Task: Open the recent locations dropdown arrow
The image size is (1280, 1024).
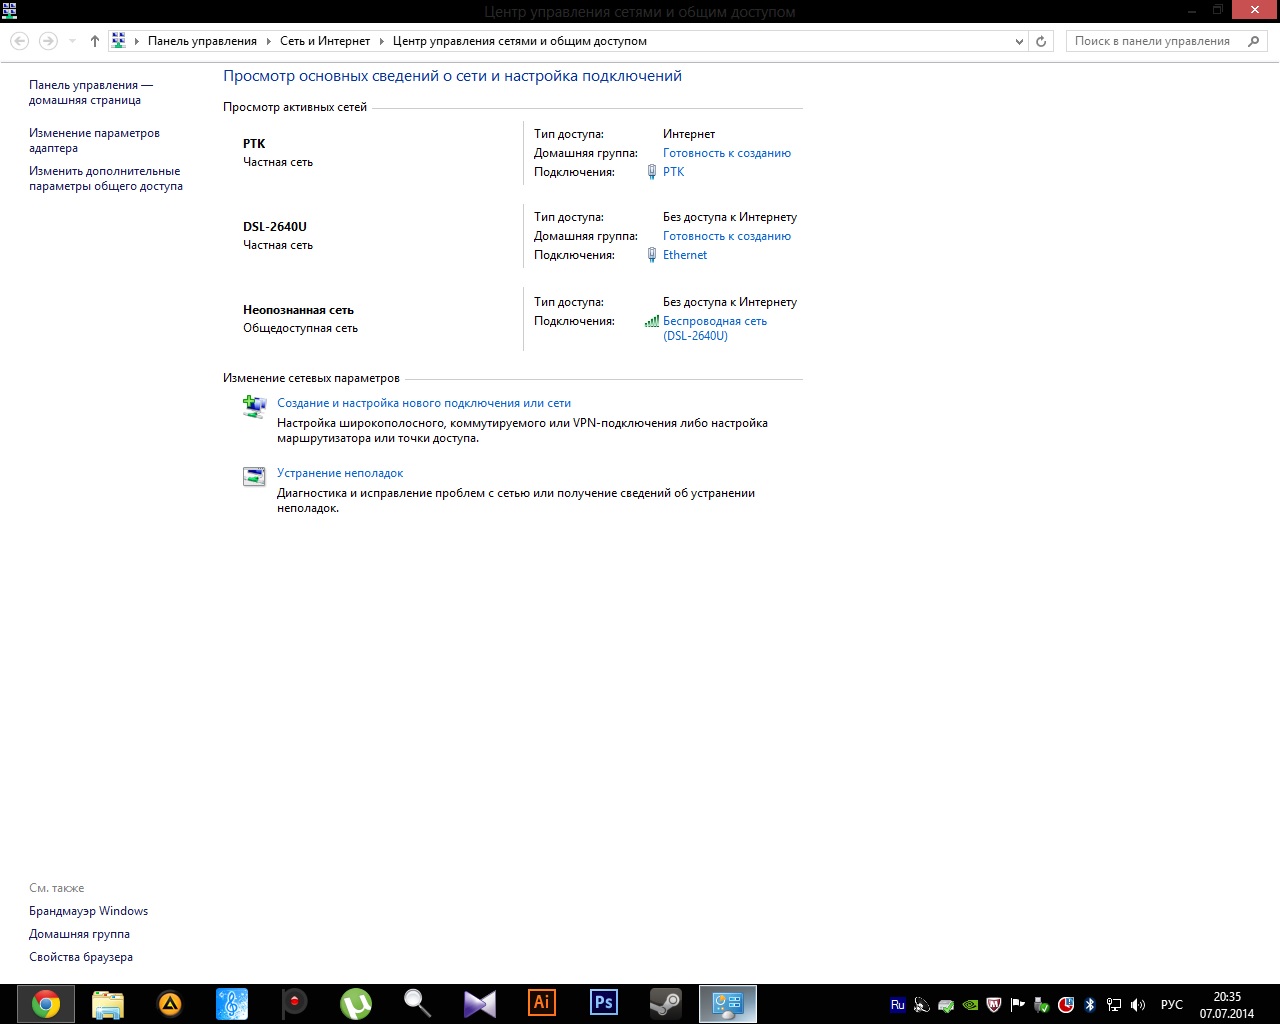Action: click(x=72, y=41)
